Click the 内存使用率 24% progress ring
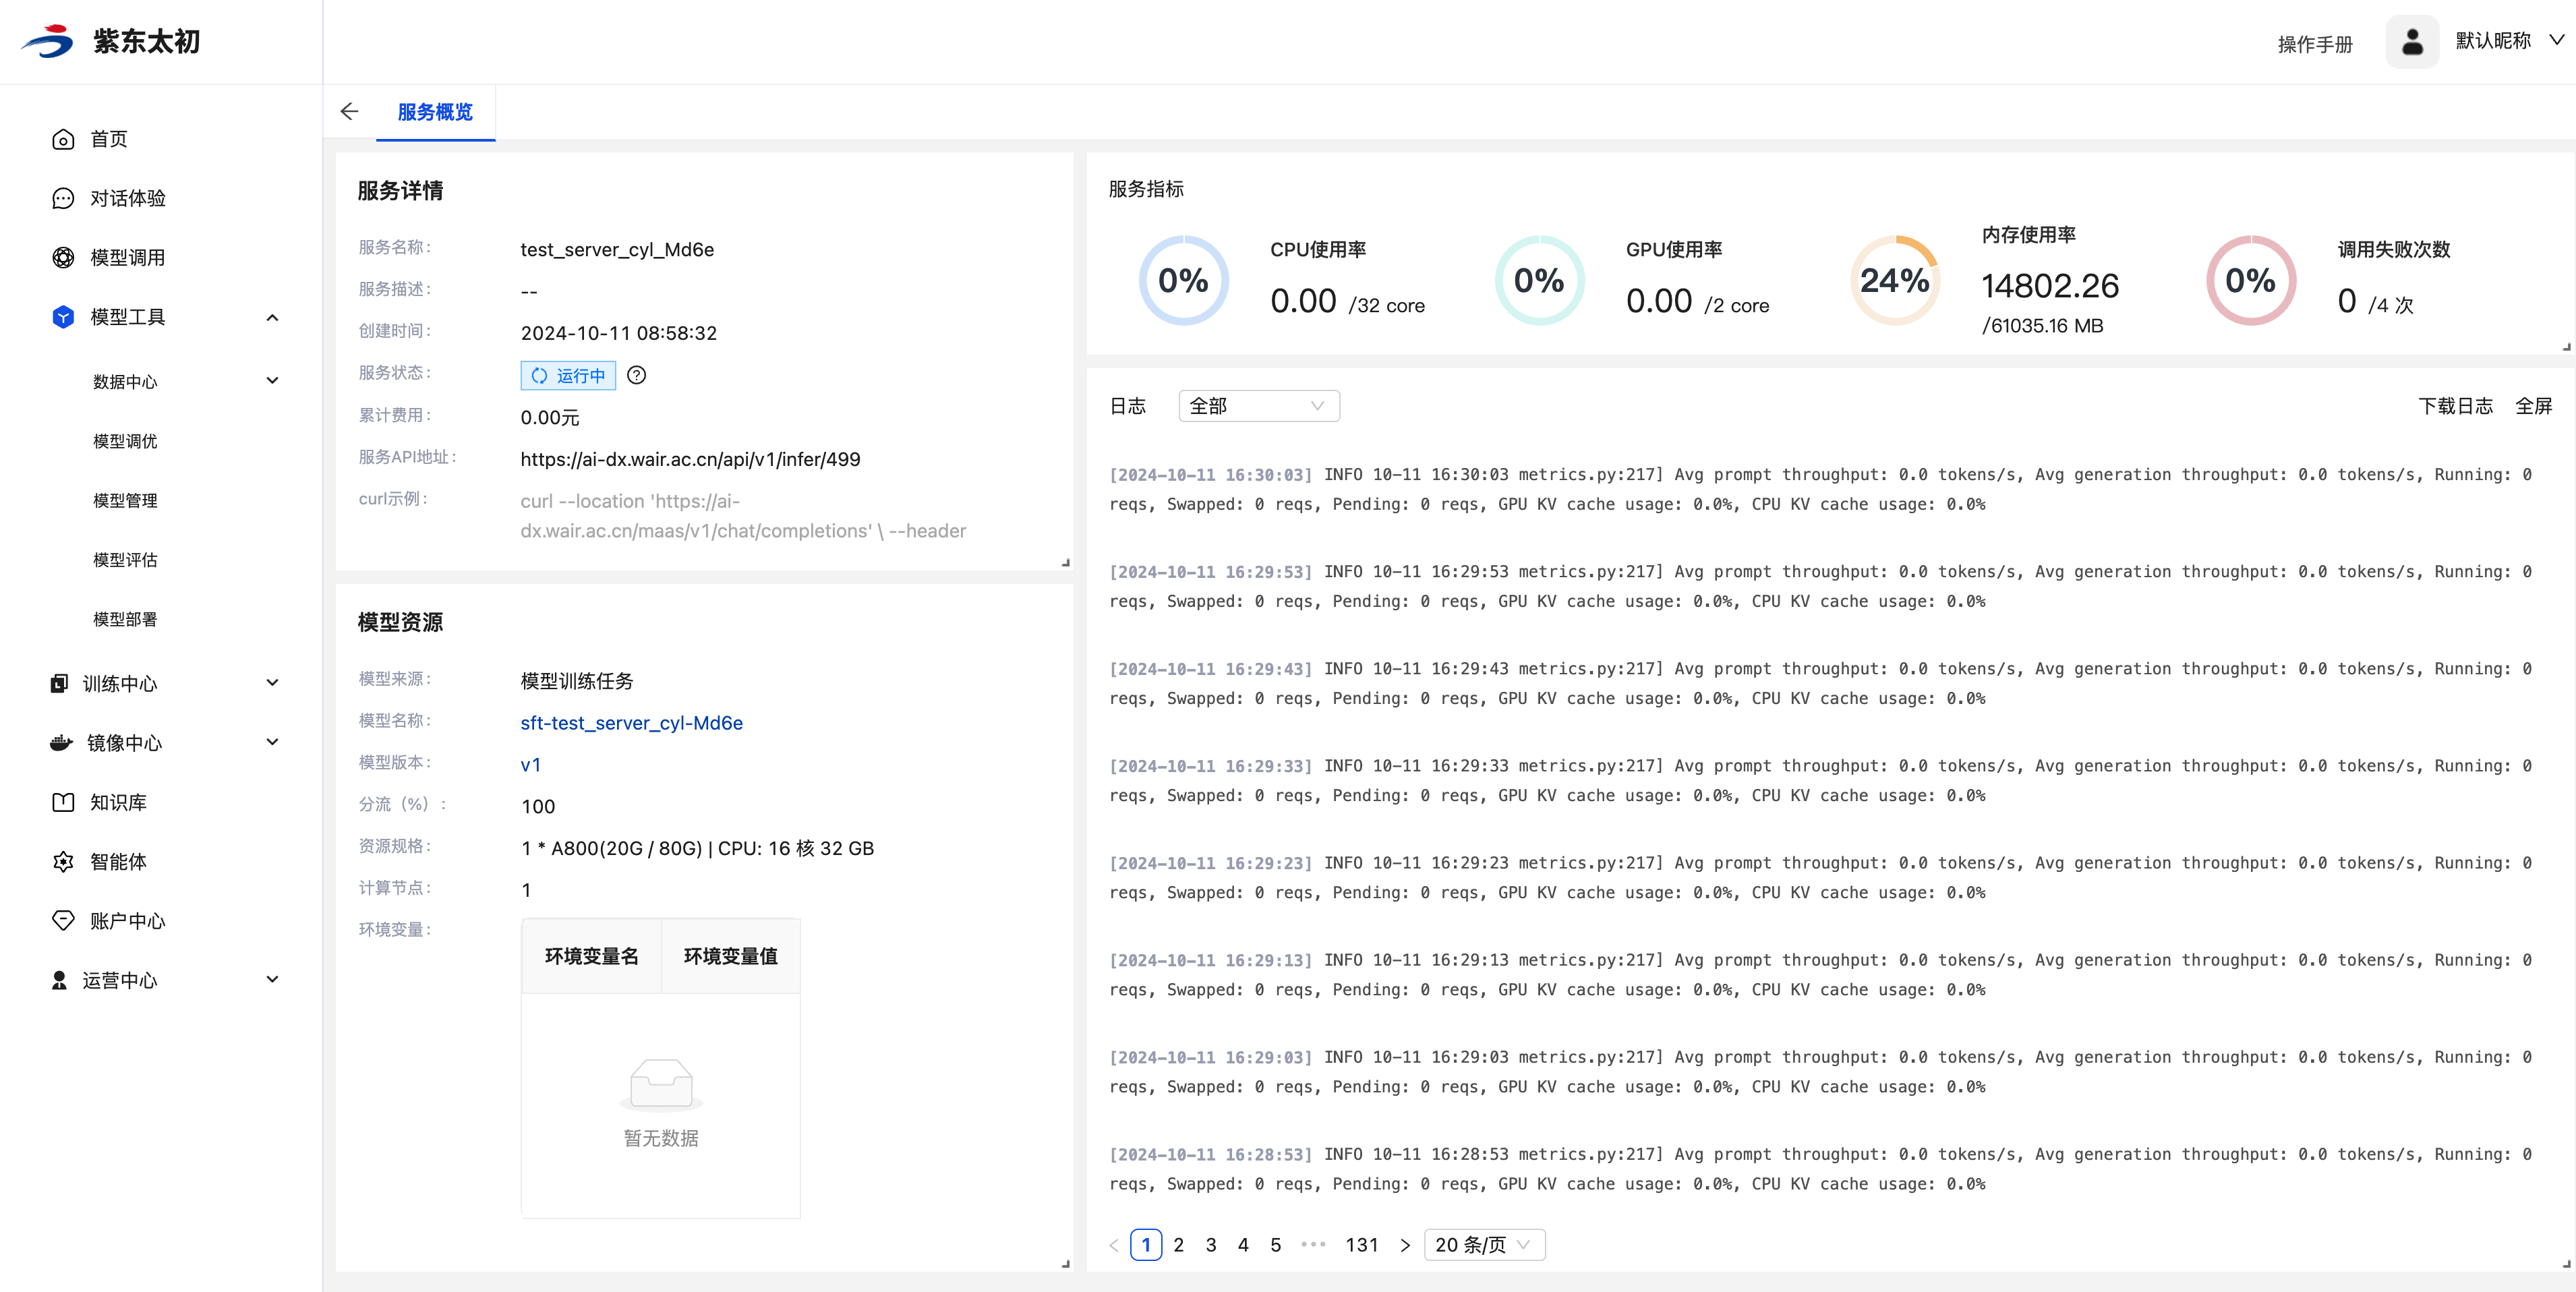The width and height of the screenshot is (2576, 1292). click(x=1894, y=280)
